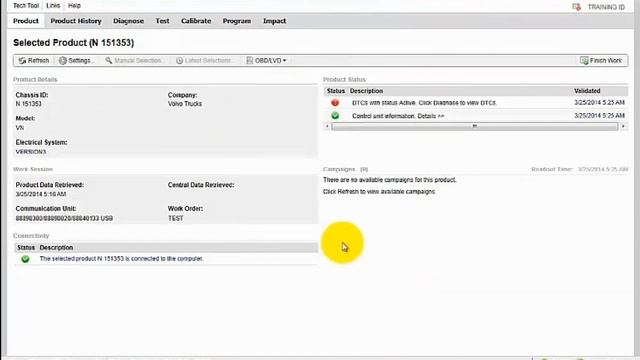640x360 pixels.
Task: Open the Impact tab
Action: (x=274, y=21)
